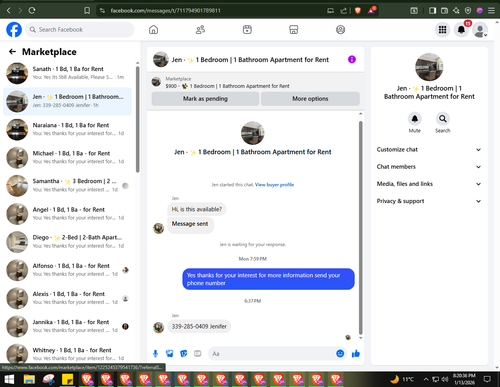Open Naraiana 1 Bd, 1 Ba conversation
The width and height of the screenshot is (500, 387).
click(67, 129)
